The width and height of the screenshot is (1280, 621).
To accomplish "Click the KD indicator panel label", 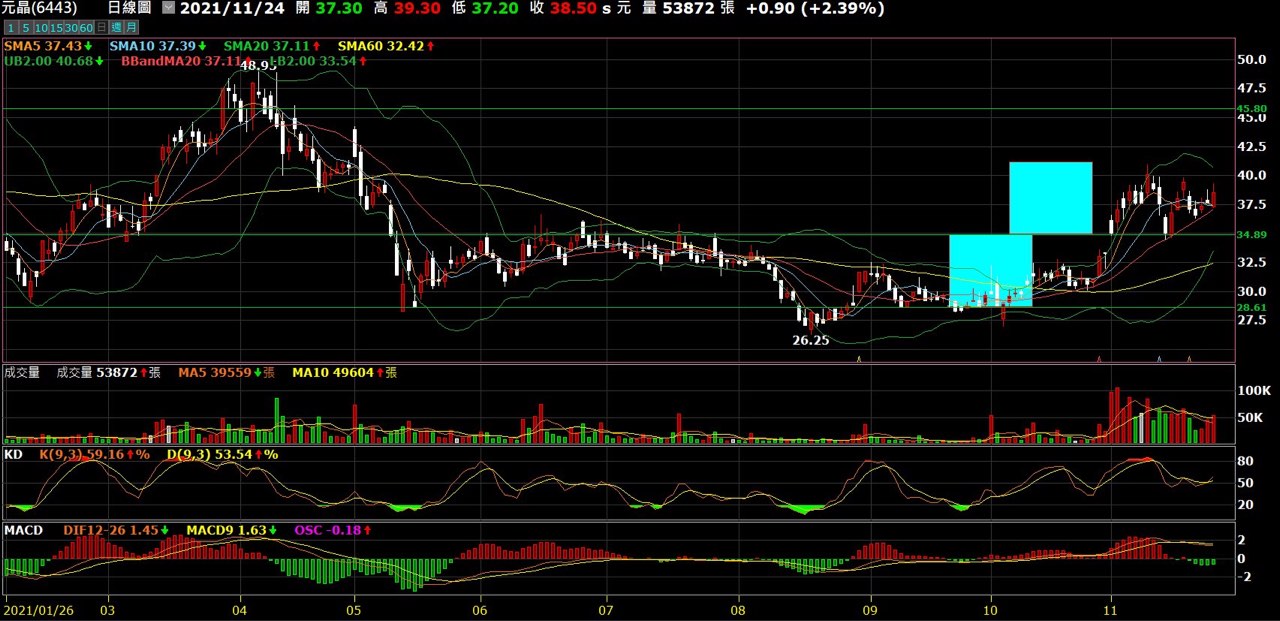I will coord(14,454).
